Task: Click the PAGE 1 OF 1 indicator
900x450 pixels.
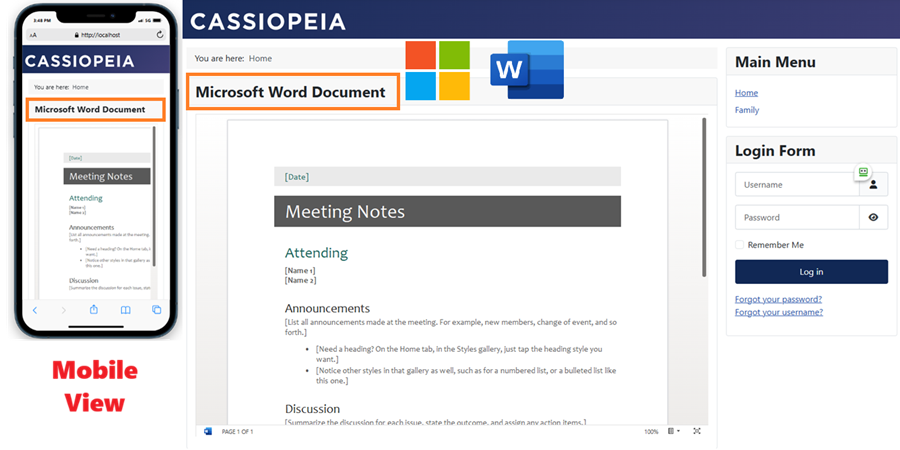Action: [x=237, y=431]
